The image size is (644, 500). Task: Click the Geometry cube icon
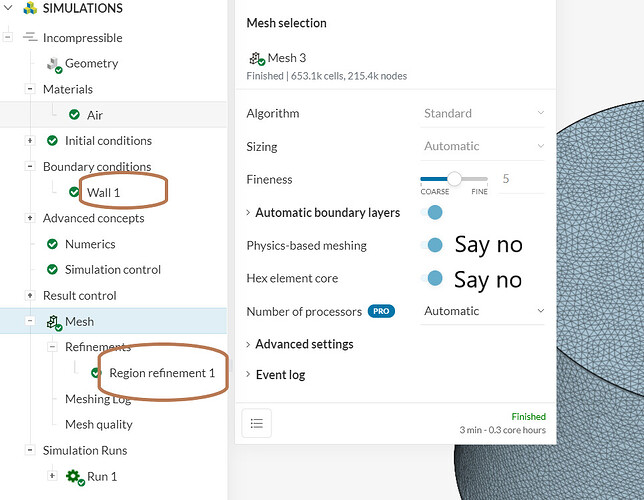point(54,64)
